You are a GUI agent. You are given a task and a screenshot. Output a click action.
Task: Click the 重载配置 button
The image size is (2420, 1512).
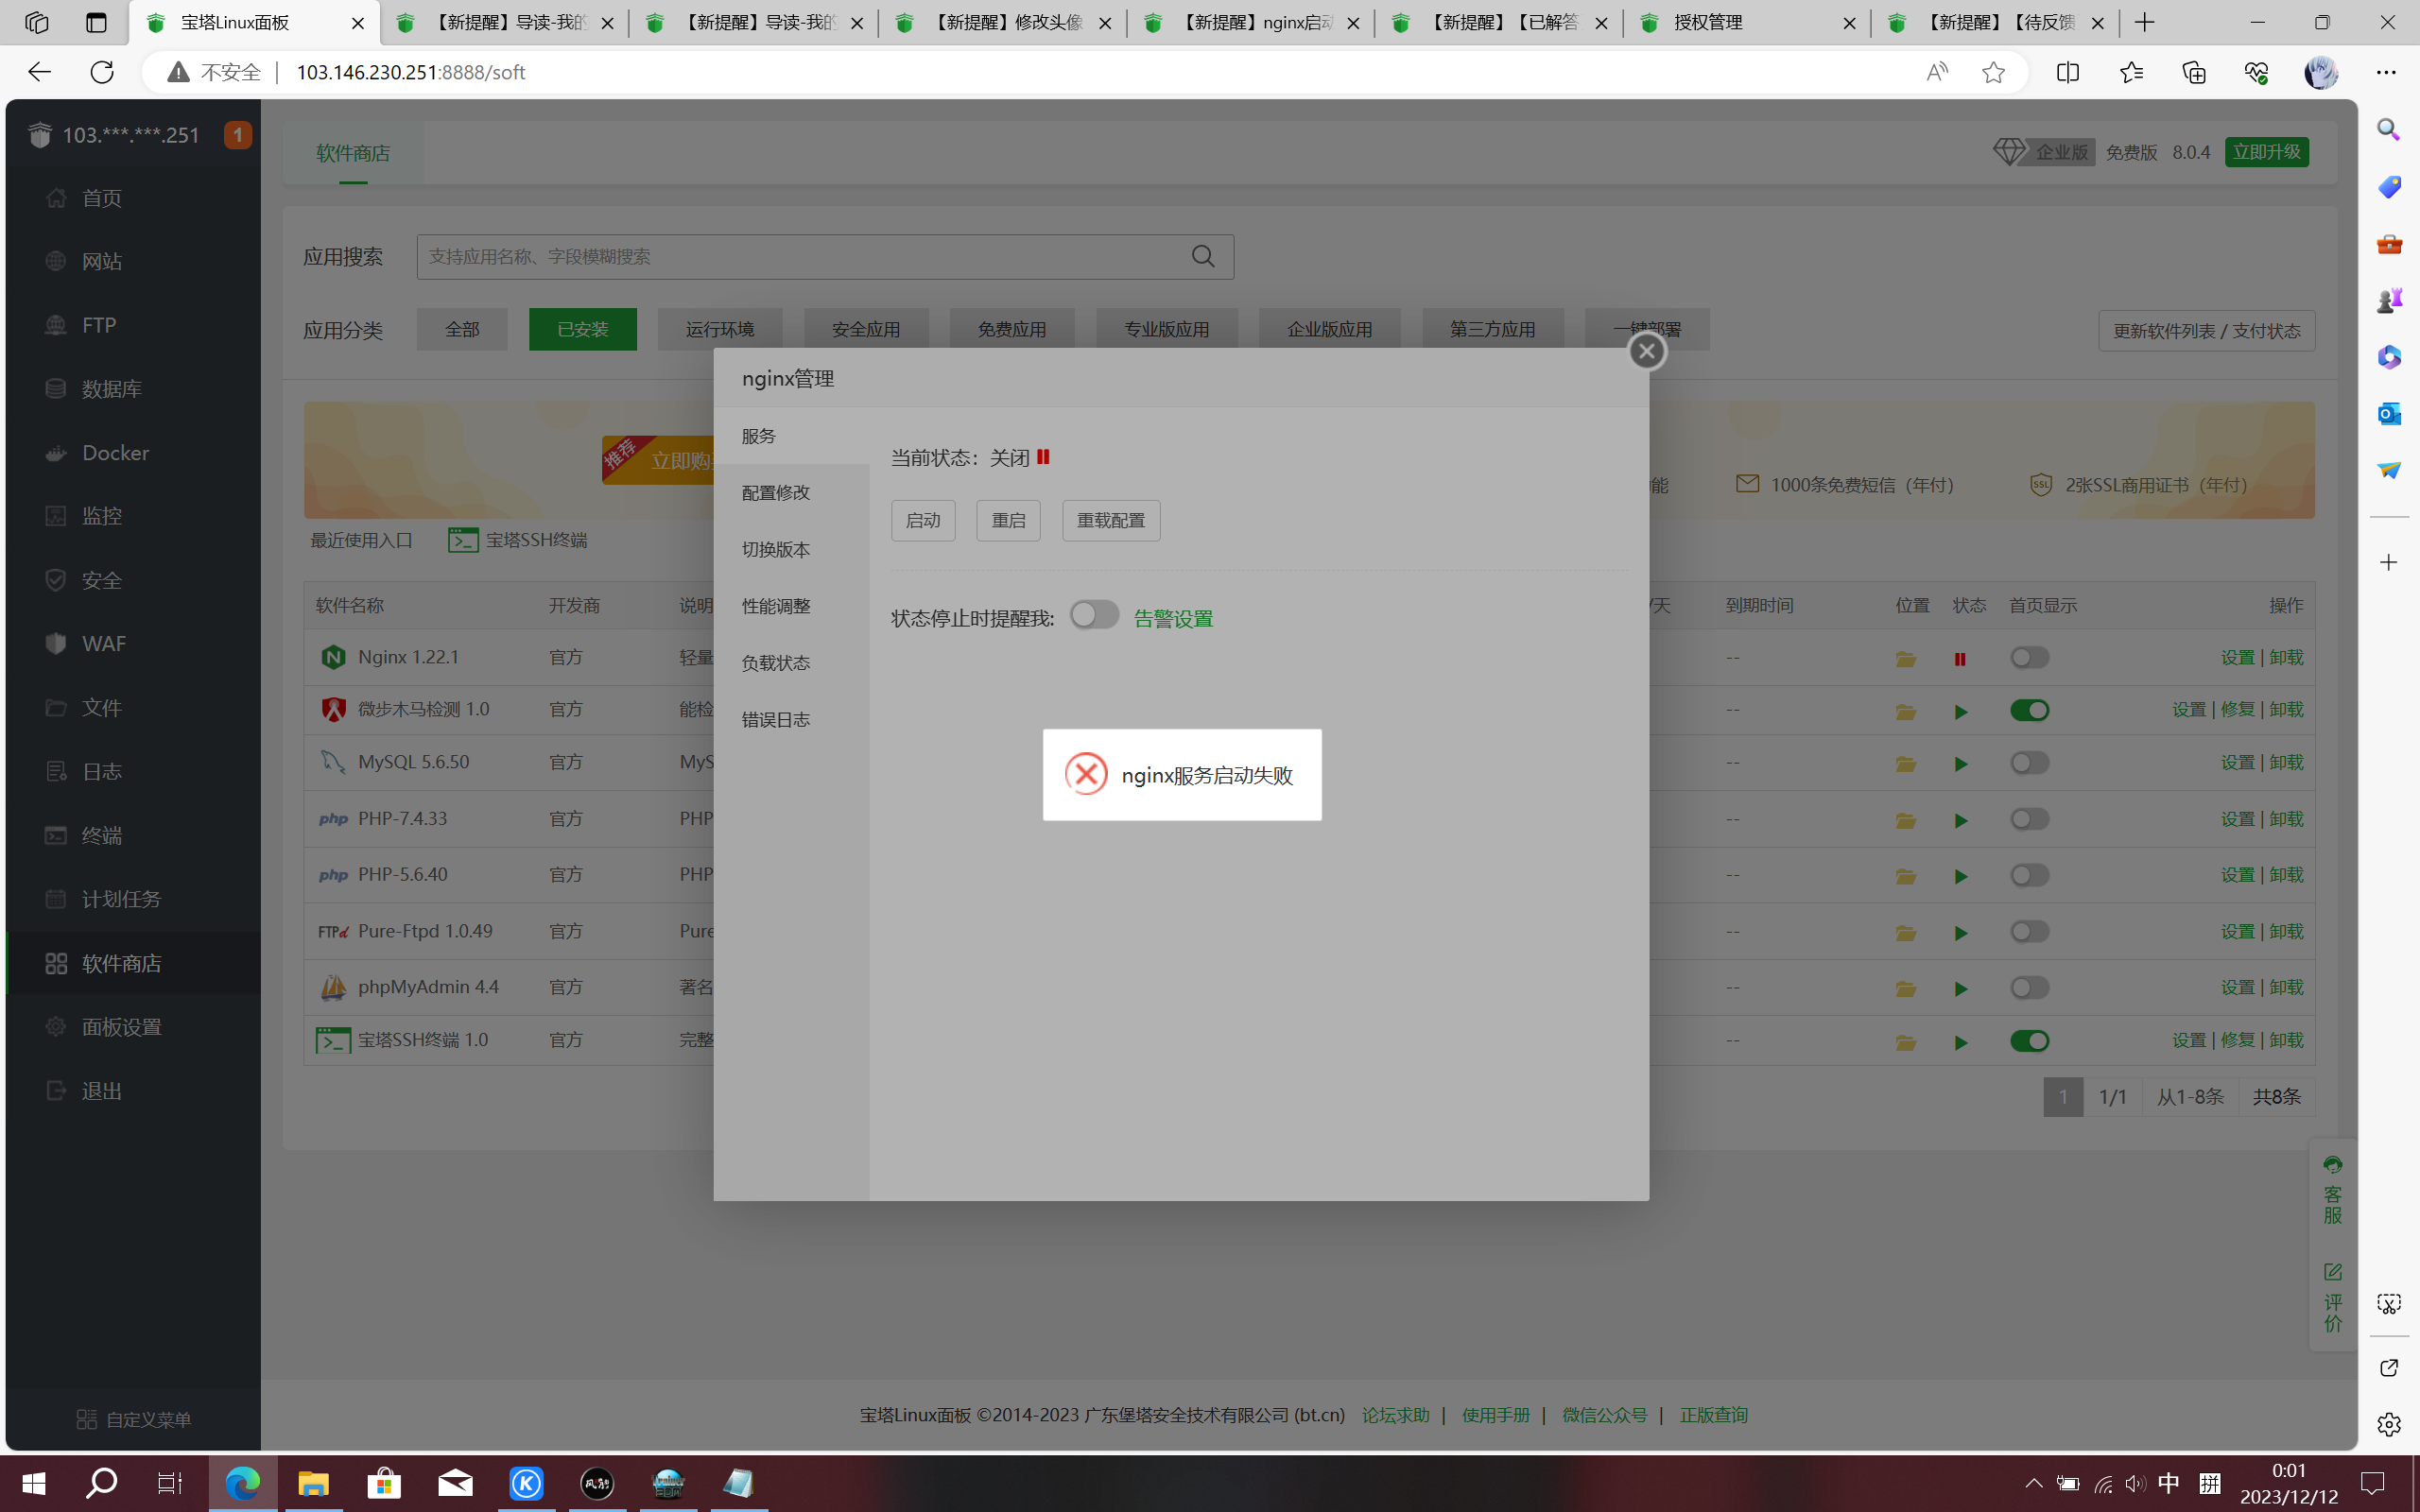[x=1111, y=520]
